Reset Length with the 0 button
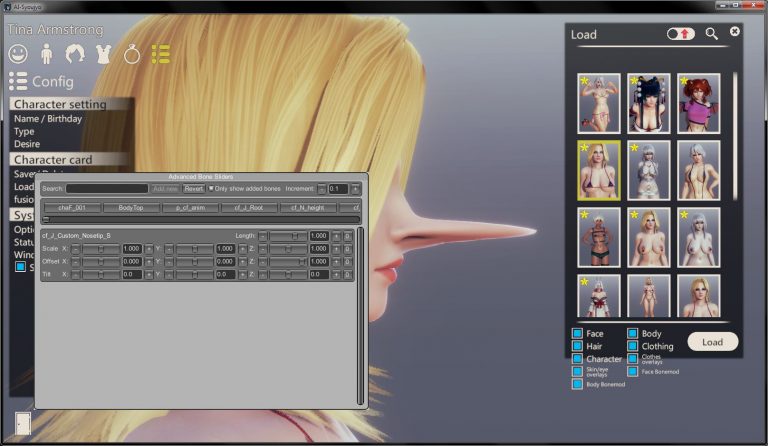 tap(347, 236)
